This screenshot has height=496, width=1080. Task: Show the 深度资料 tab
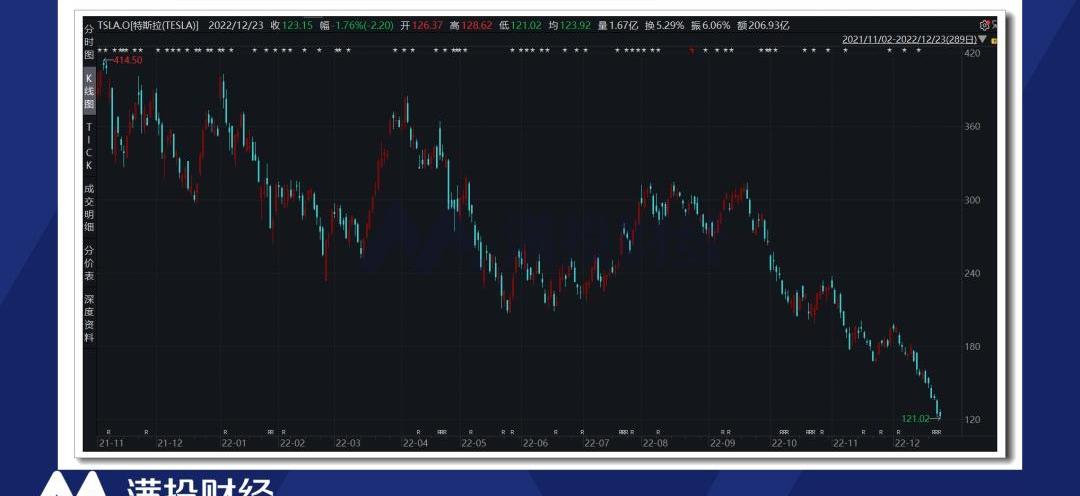[89, 318]
